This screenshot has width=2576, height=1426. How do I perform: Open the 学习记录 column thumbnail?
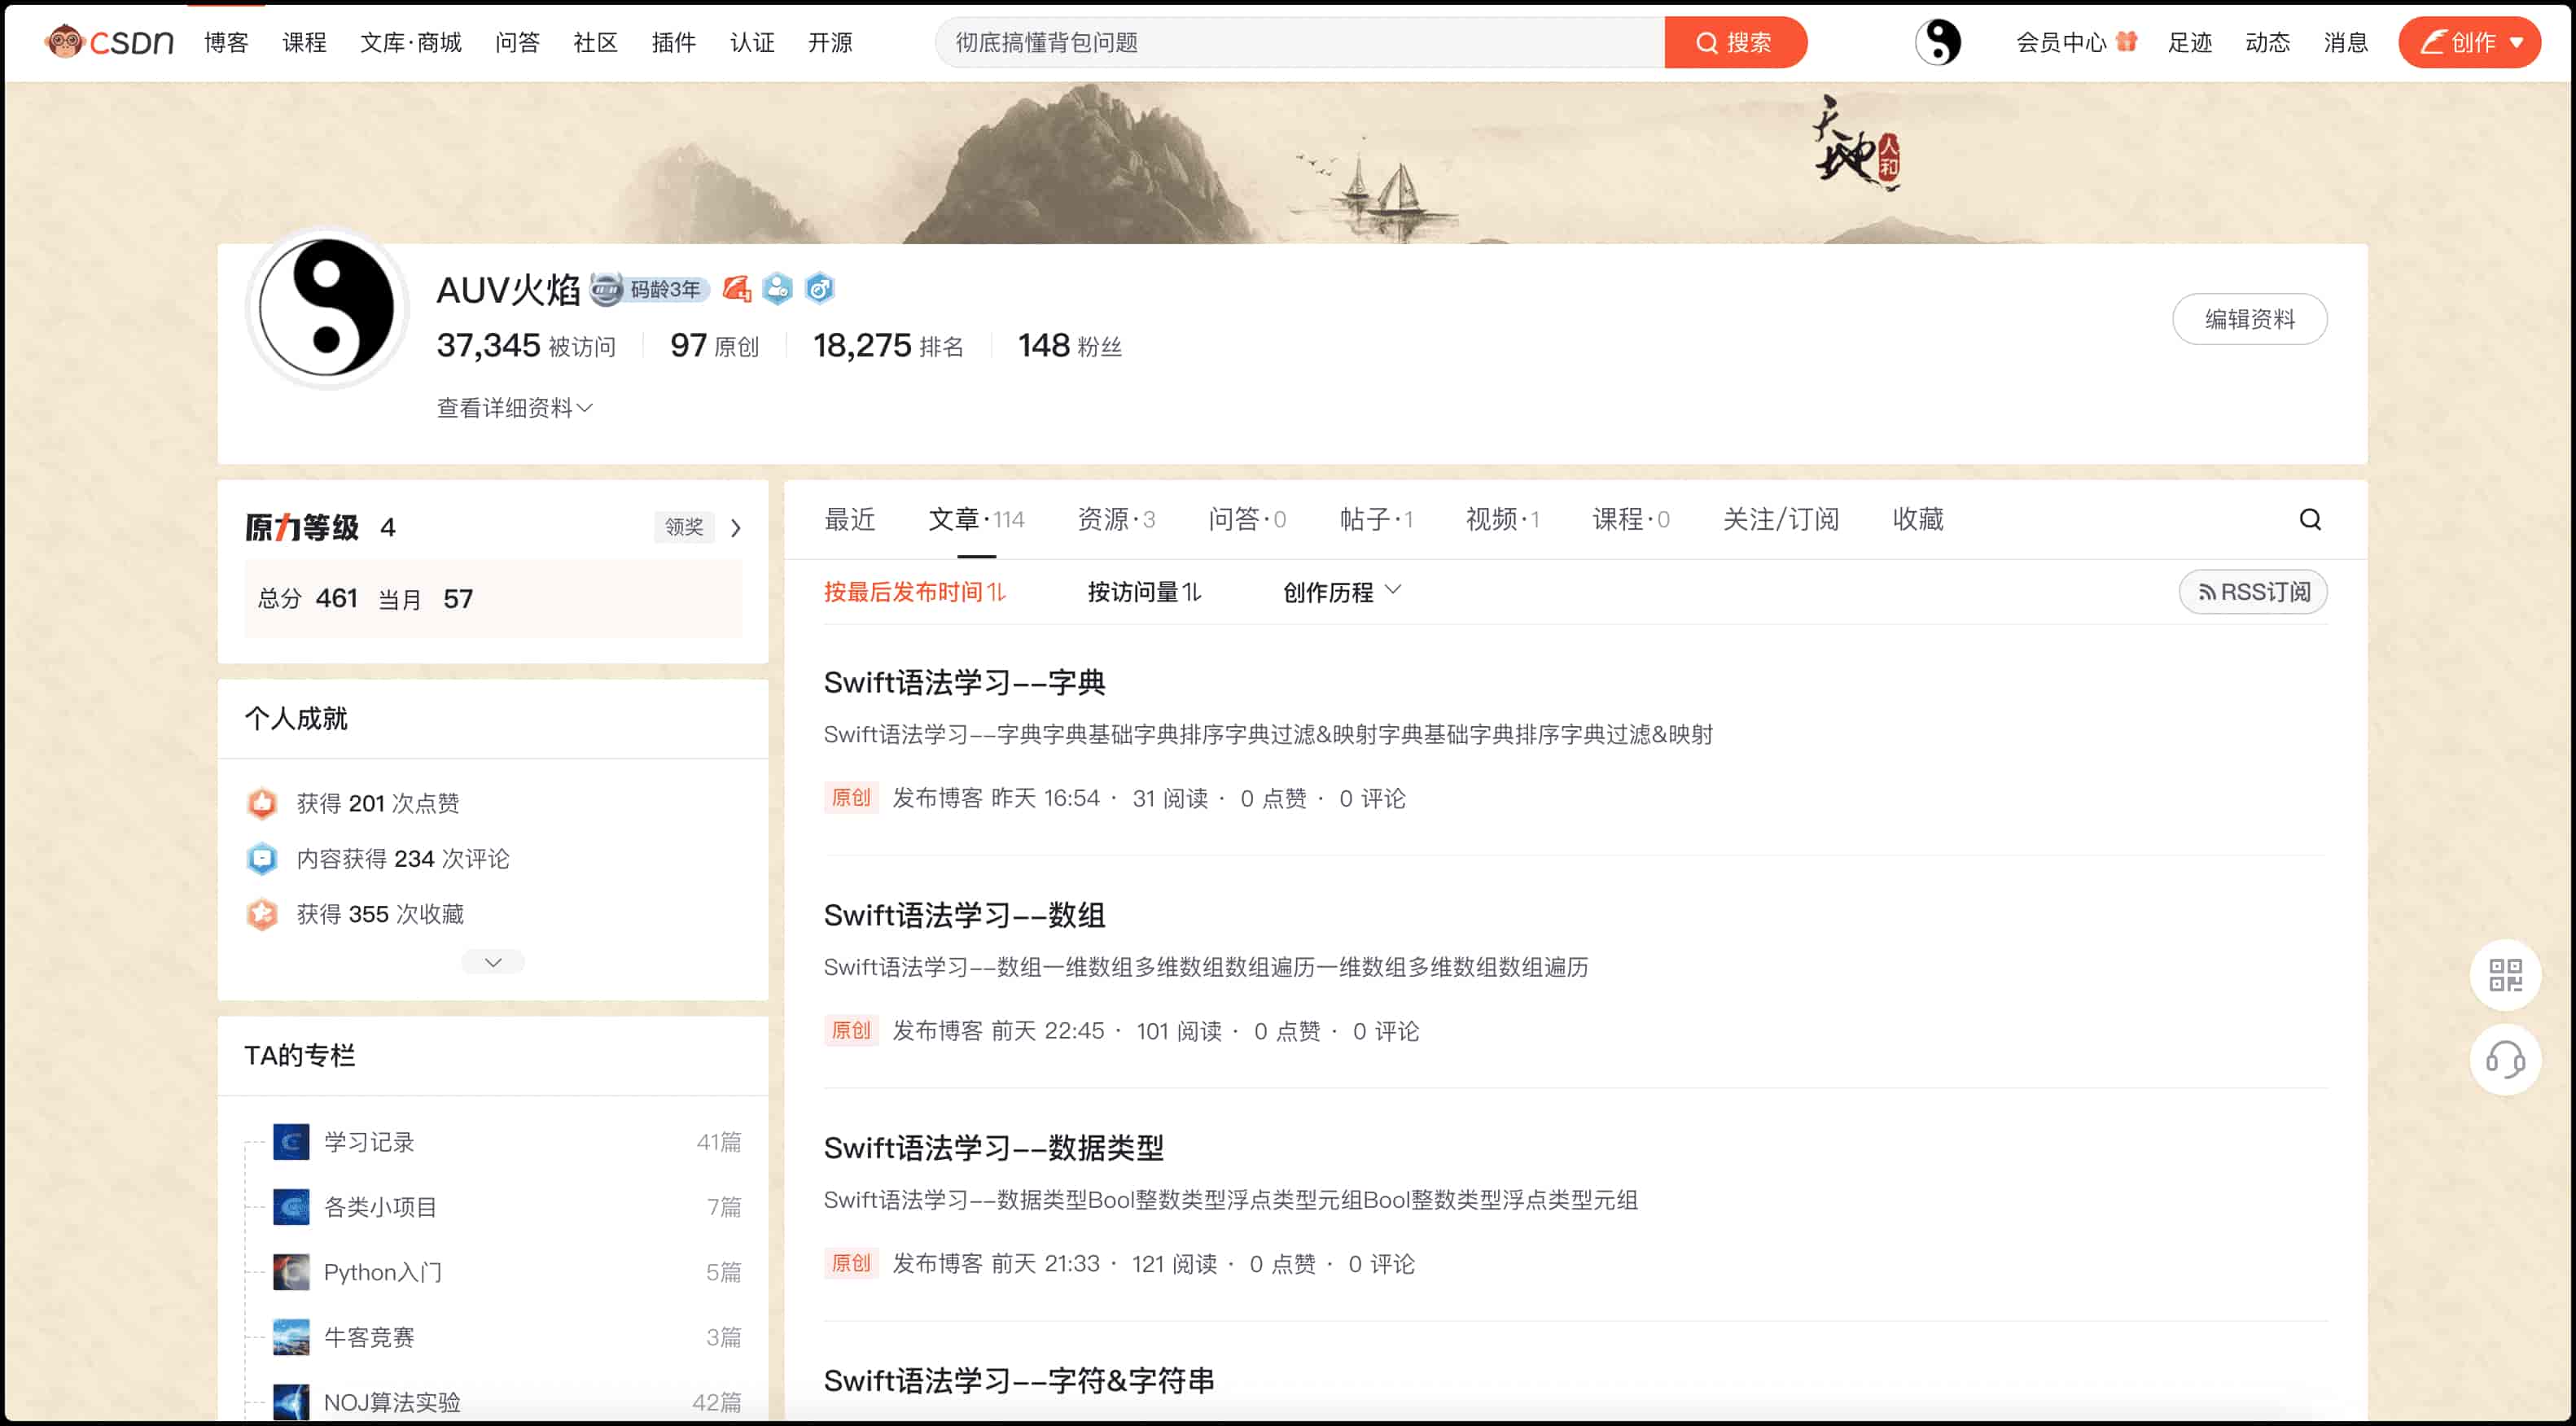click(x=291, y=1141)
